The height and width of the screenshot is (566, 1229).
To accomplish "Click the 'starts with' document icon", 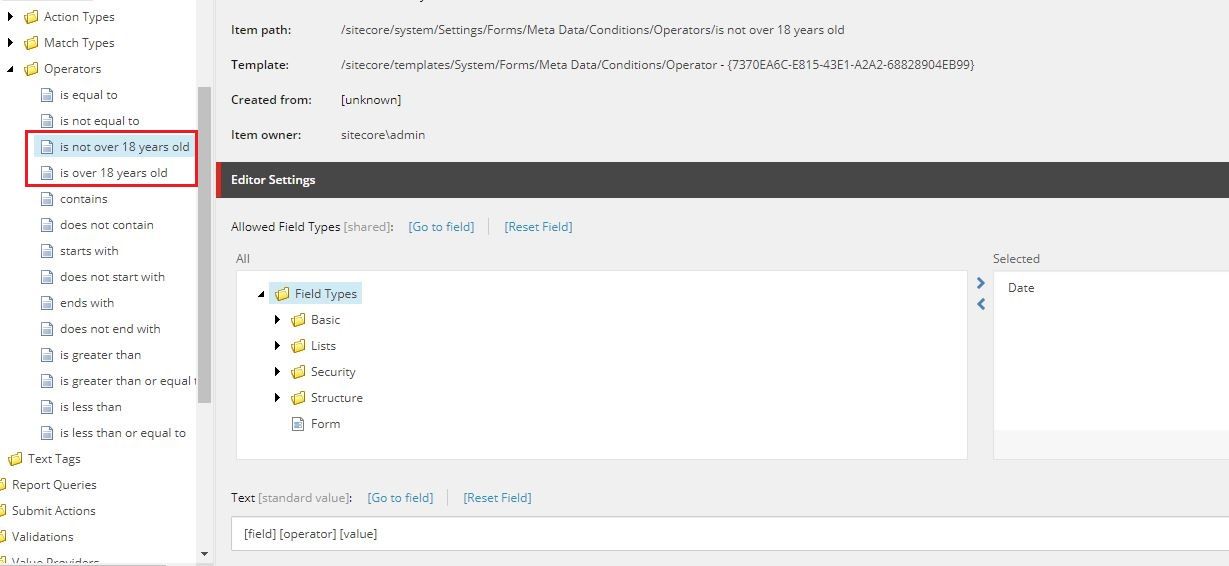I will (x=47, y=251).
